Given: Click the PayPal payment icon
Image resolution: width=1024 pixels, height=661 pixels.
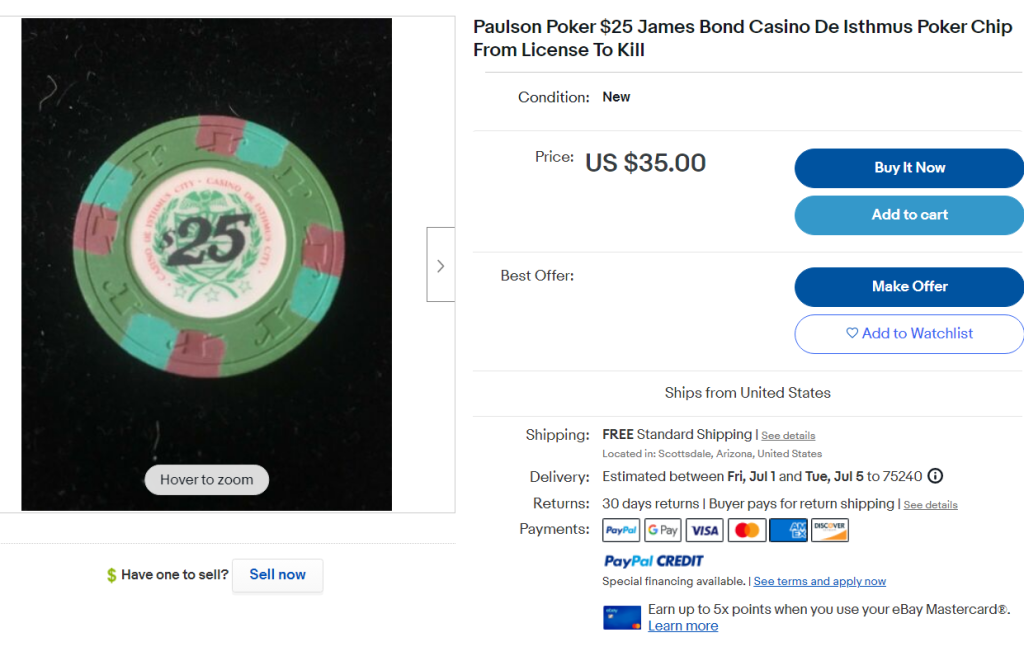Looking at the screenshot, I should pyautogui.click(x=621, y=530).
